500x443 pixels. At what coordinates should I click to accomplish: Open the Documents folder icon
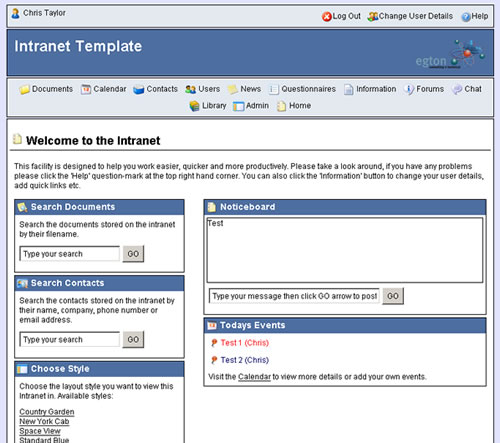click(24, 89)
